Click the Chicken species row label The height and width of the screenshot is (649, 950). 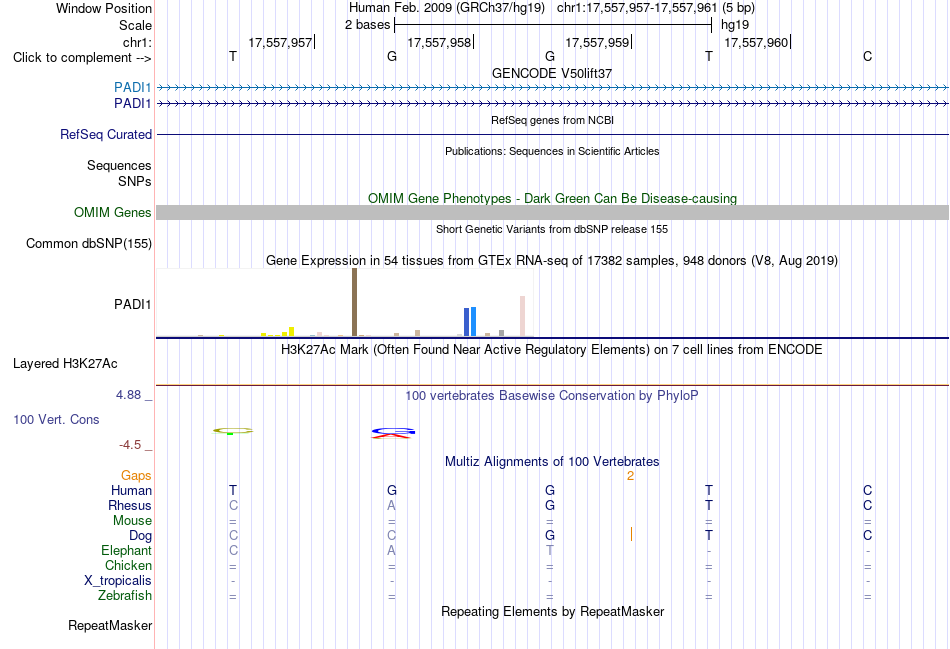click(128, 565)
